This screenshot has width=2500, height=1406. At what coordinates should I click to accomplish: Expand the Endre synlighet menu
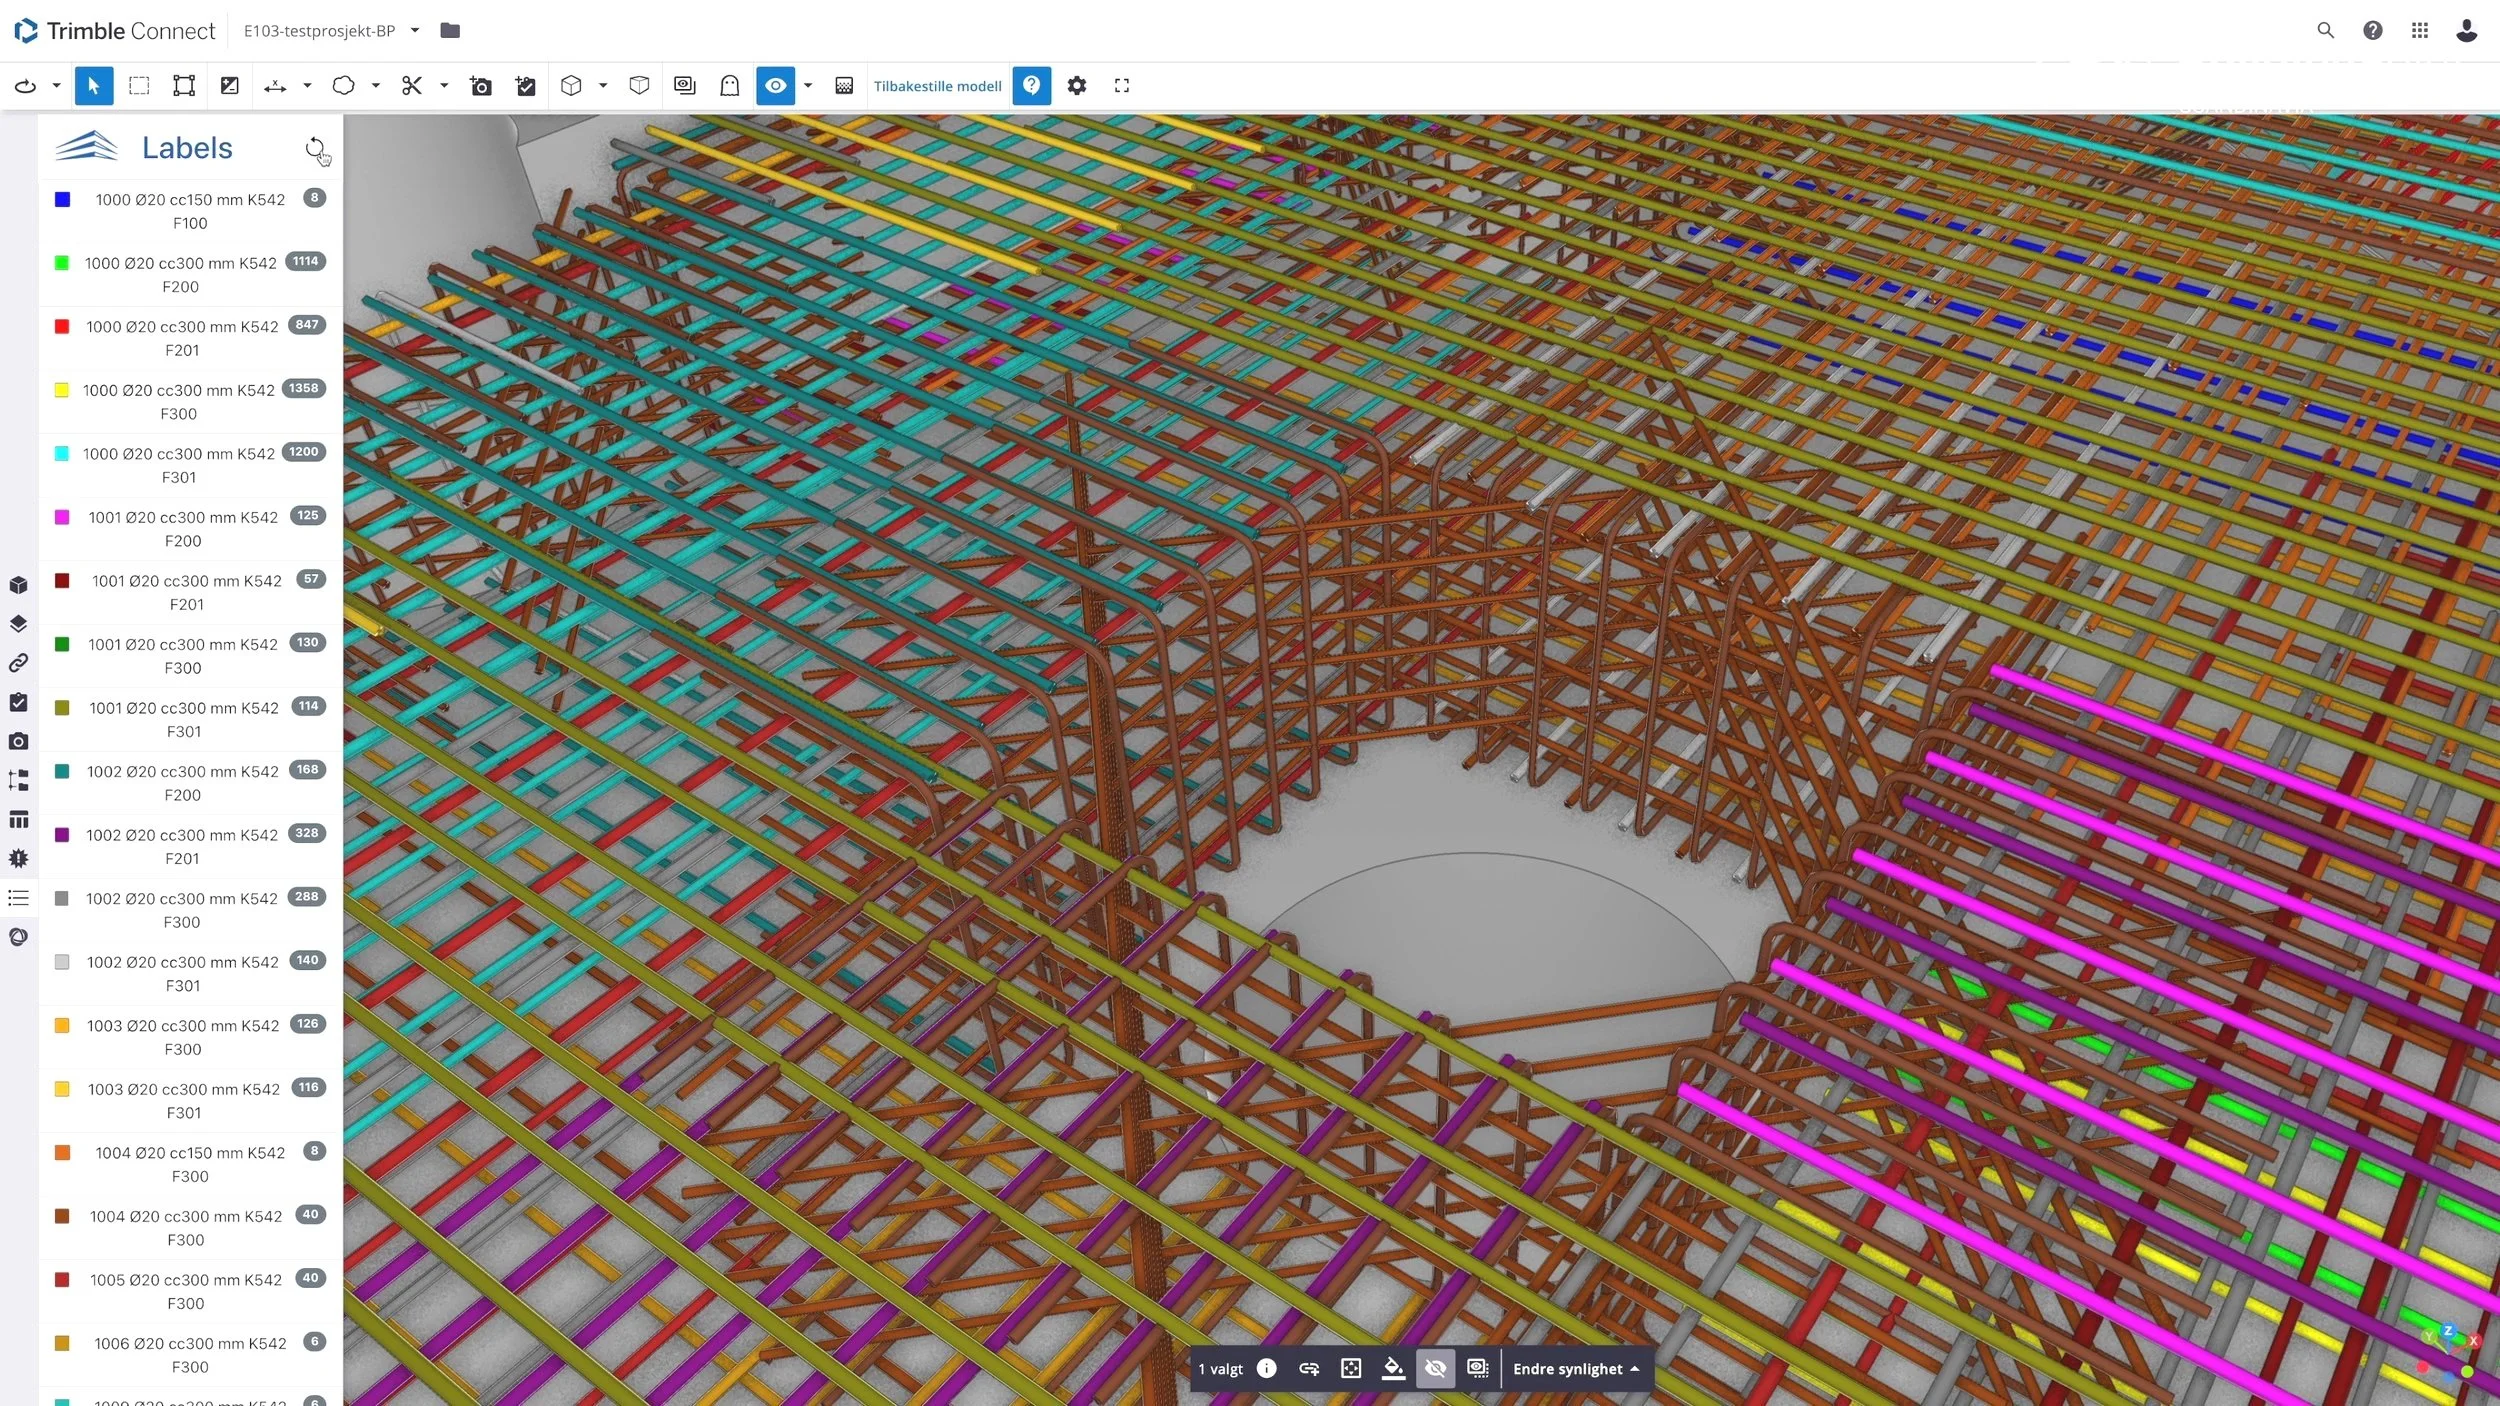coord(1576,1369)
